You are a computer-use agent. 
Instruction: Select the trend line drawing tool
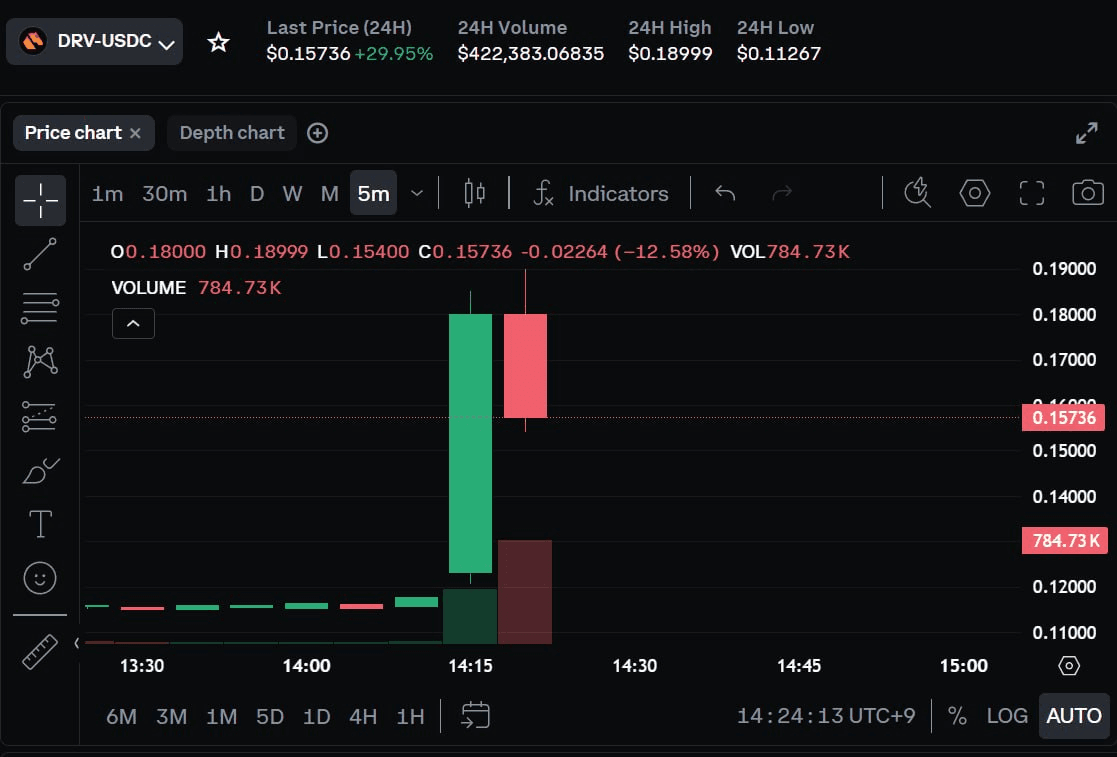(40, 254)
